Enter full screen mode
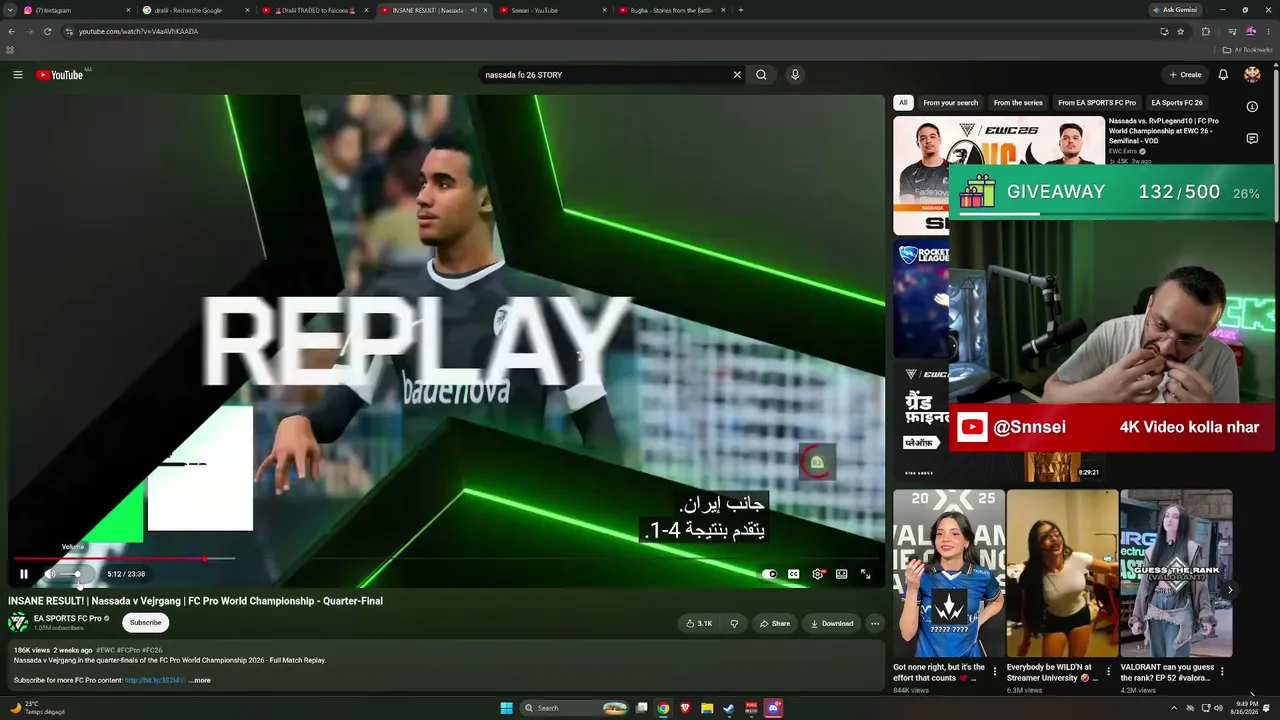Screen dimensions: 1280x720 (x=866, y=574)
